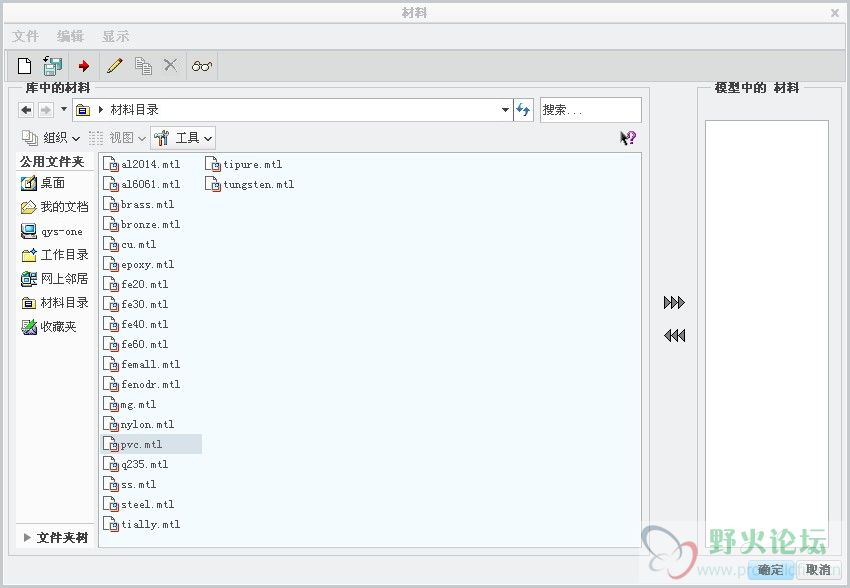Screen dimensions: 850x588
Task: Close the 材料 dialog window
Action: tap(835, 13)
